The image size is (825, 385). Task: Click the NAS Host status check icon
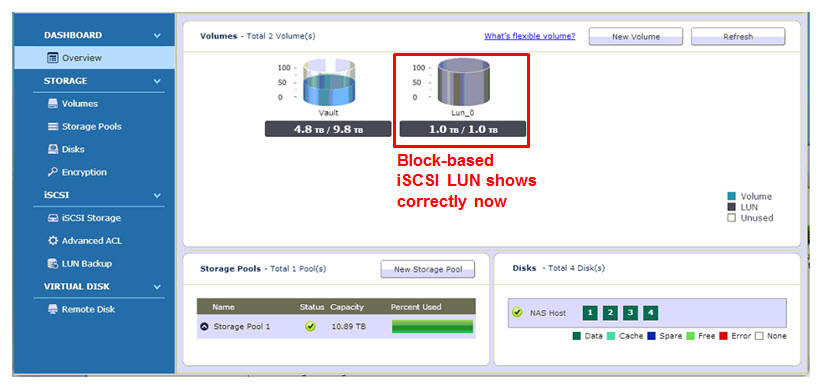coord(517,313)
